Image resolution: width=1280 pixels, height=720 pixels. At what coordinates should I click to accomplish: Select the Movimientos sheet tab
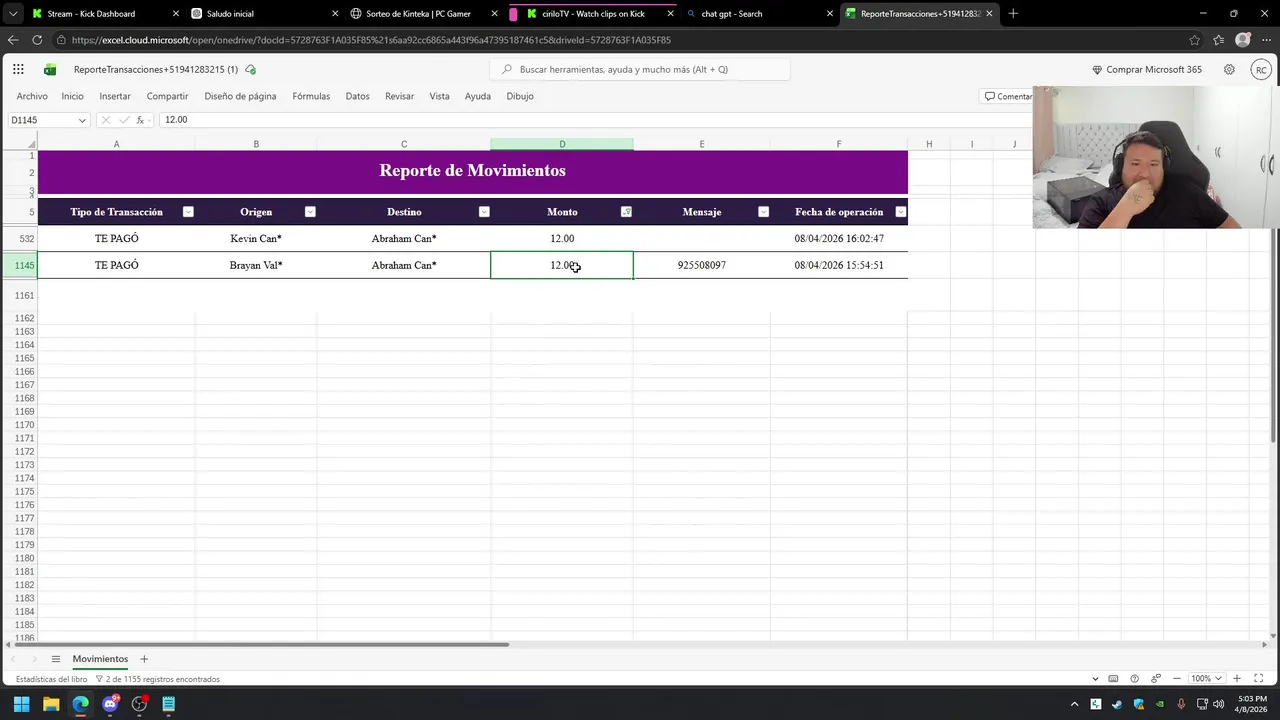[x=100, y=659]
